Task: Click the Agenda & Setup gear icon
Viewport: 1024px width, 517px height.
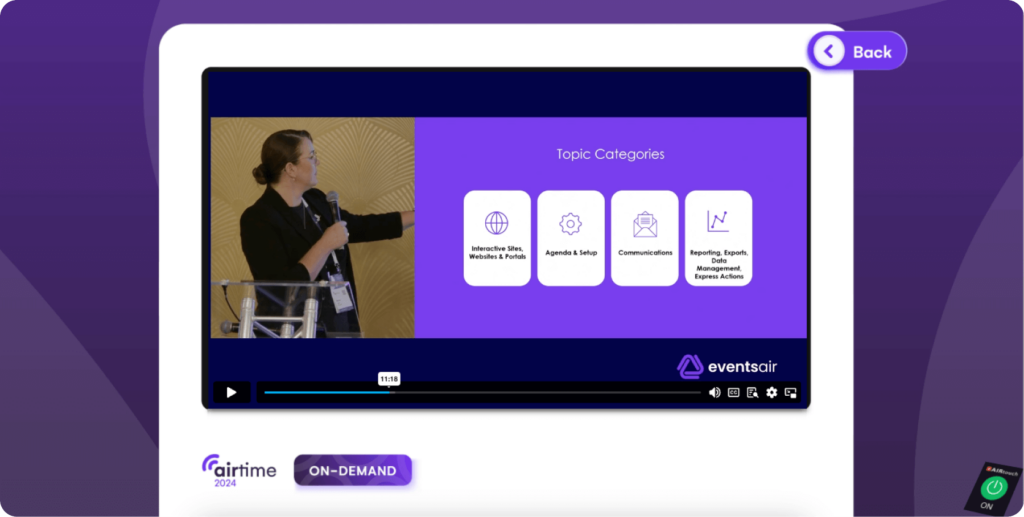Action: (570, 223)
